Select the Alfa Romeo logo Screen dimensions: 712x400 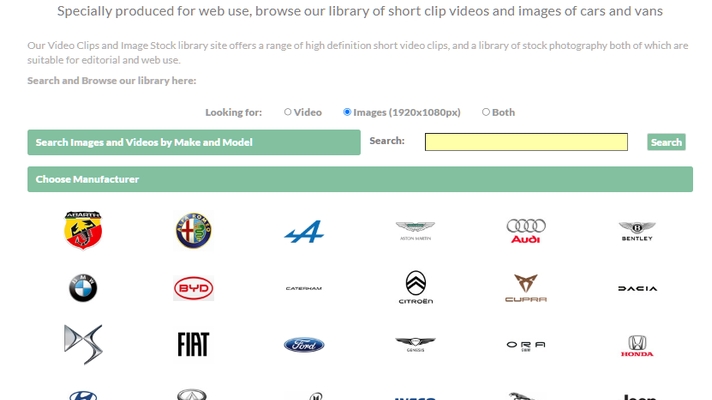[194, 231]
